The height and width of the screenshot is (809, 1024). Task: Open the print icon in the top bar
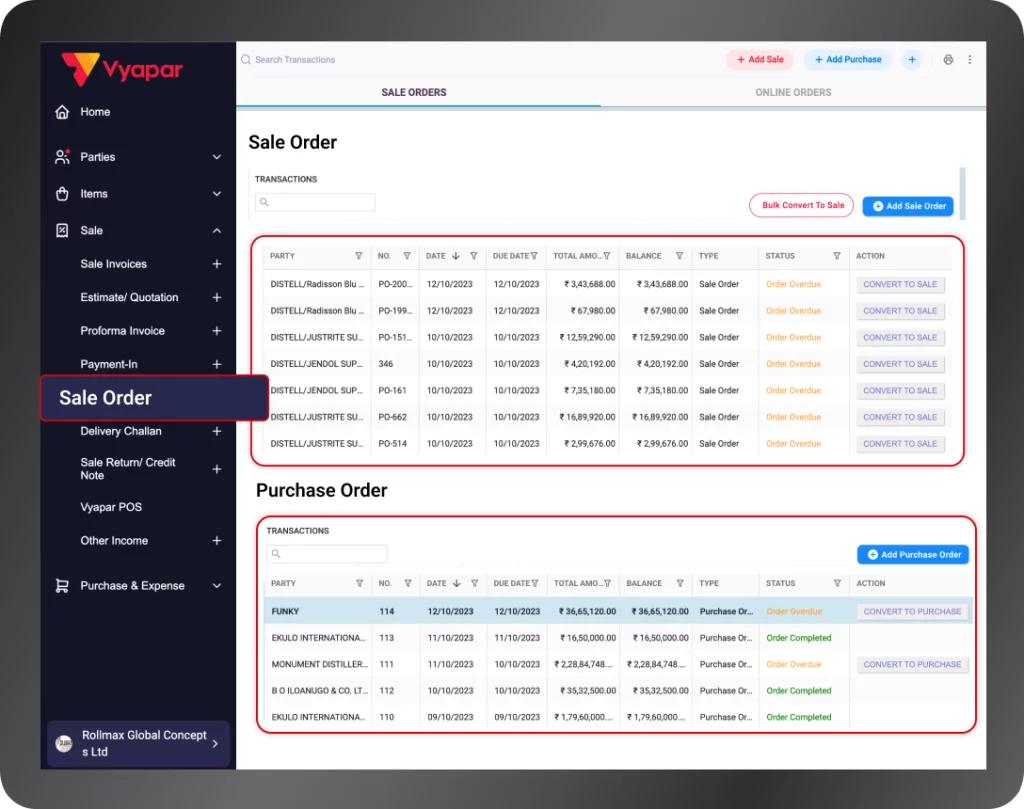click(x=948, y=59)
